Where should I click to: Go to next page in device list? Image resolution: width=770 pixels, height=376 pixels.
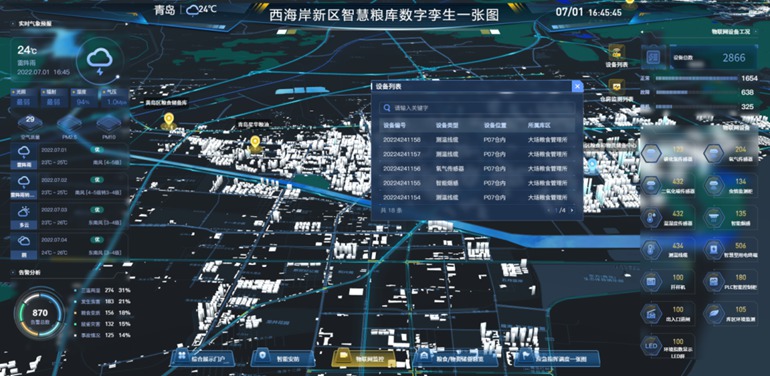pyautogui.click(x=572, y=210)
